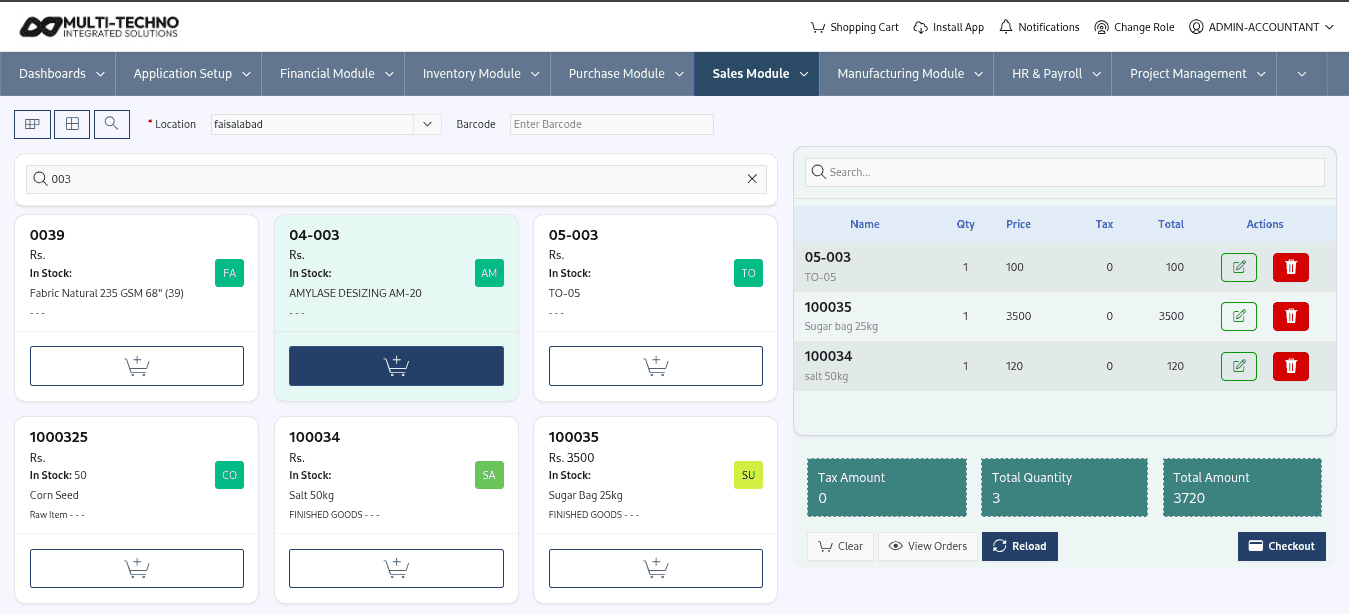This screenshot has height=614, width=1349.
Task: Expand the overflow chevron in navbar
Action: pyautogui.click(x=1301, y=74)
